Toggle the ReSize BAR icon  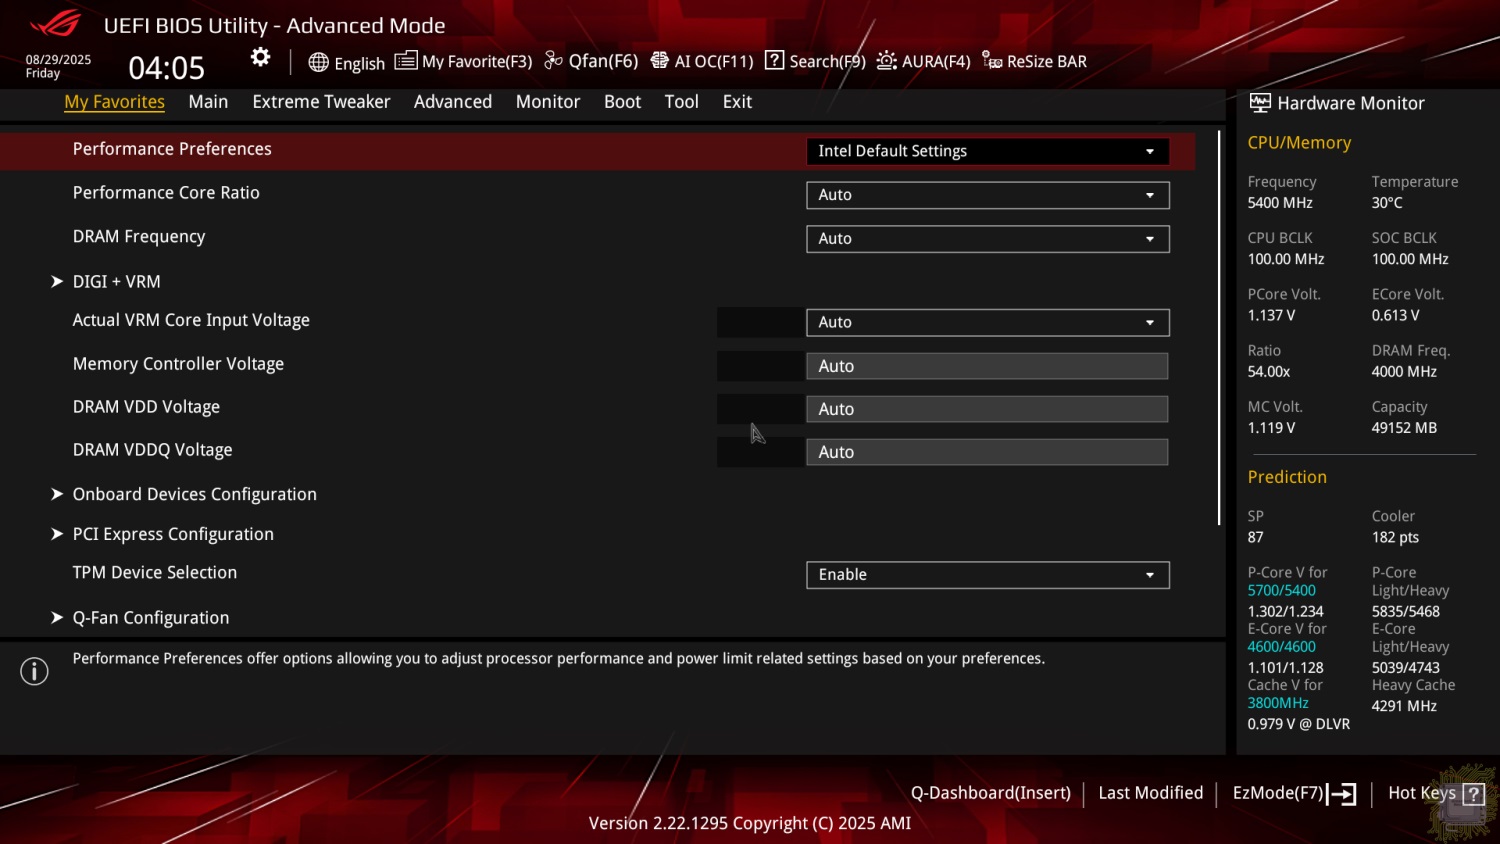pos(991,61)
